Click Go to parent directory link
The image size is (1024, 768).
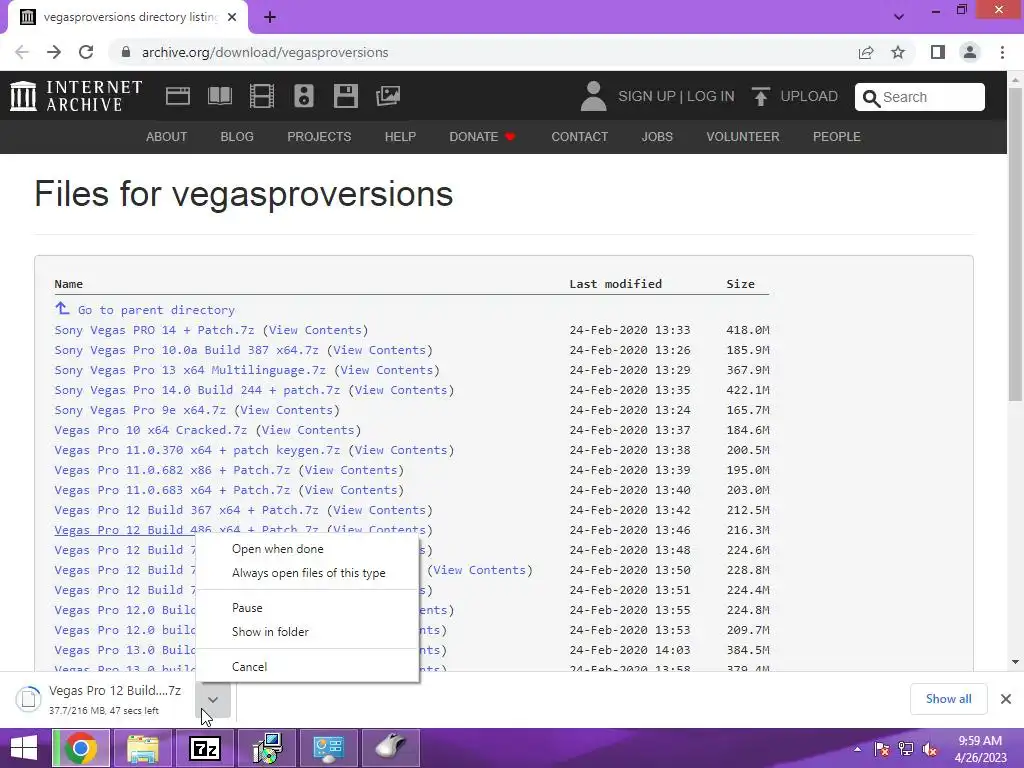point(156,310)
